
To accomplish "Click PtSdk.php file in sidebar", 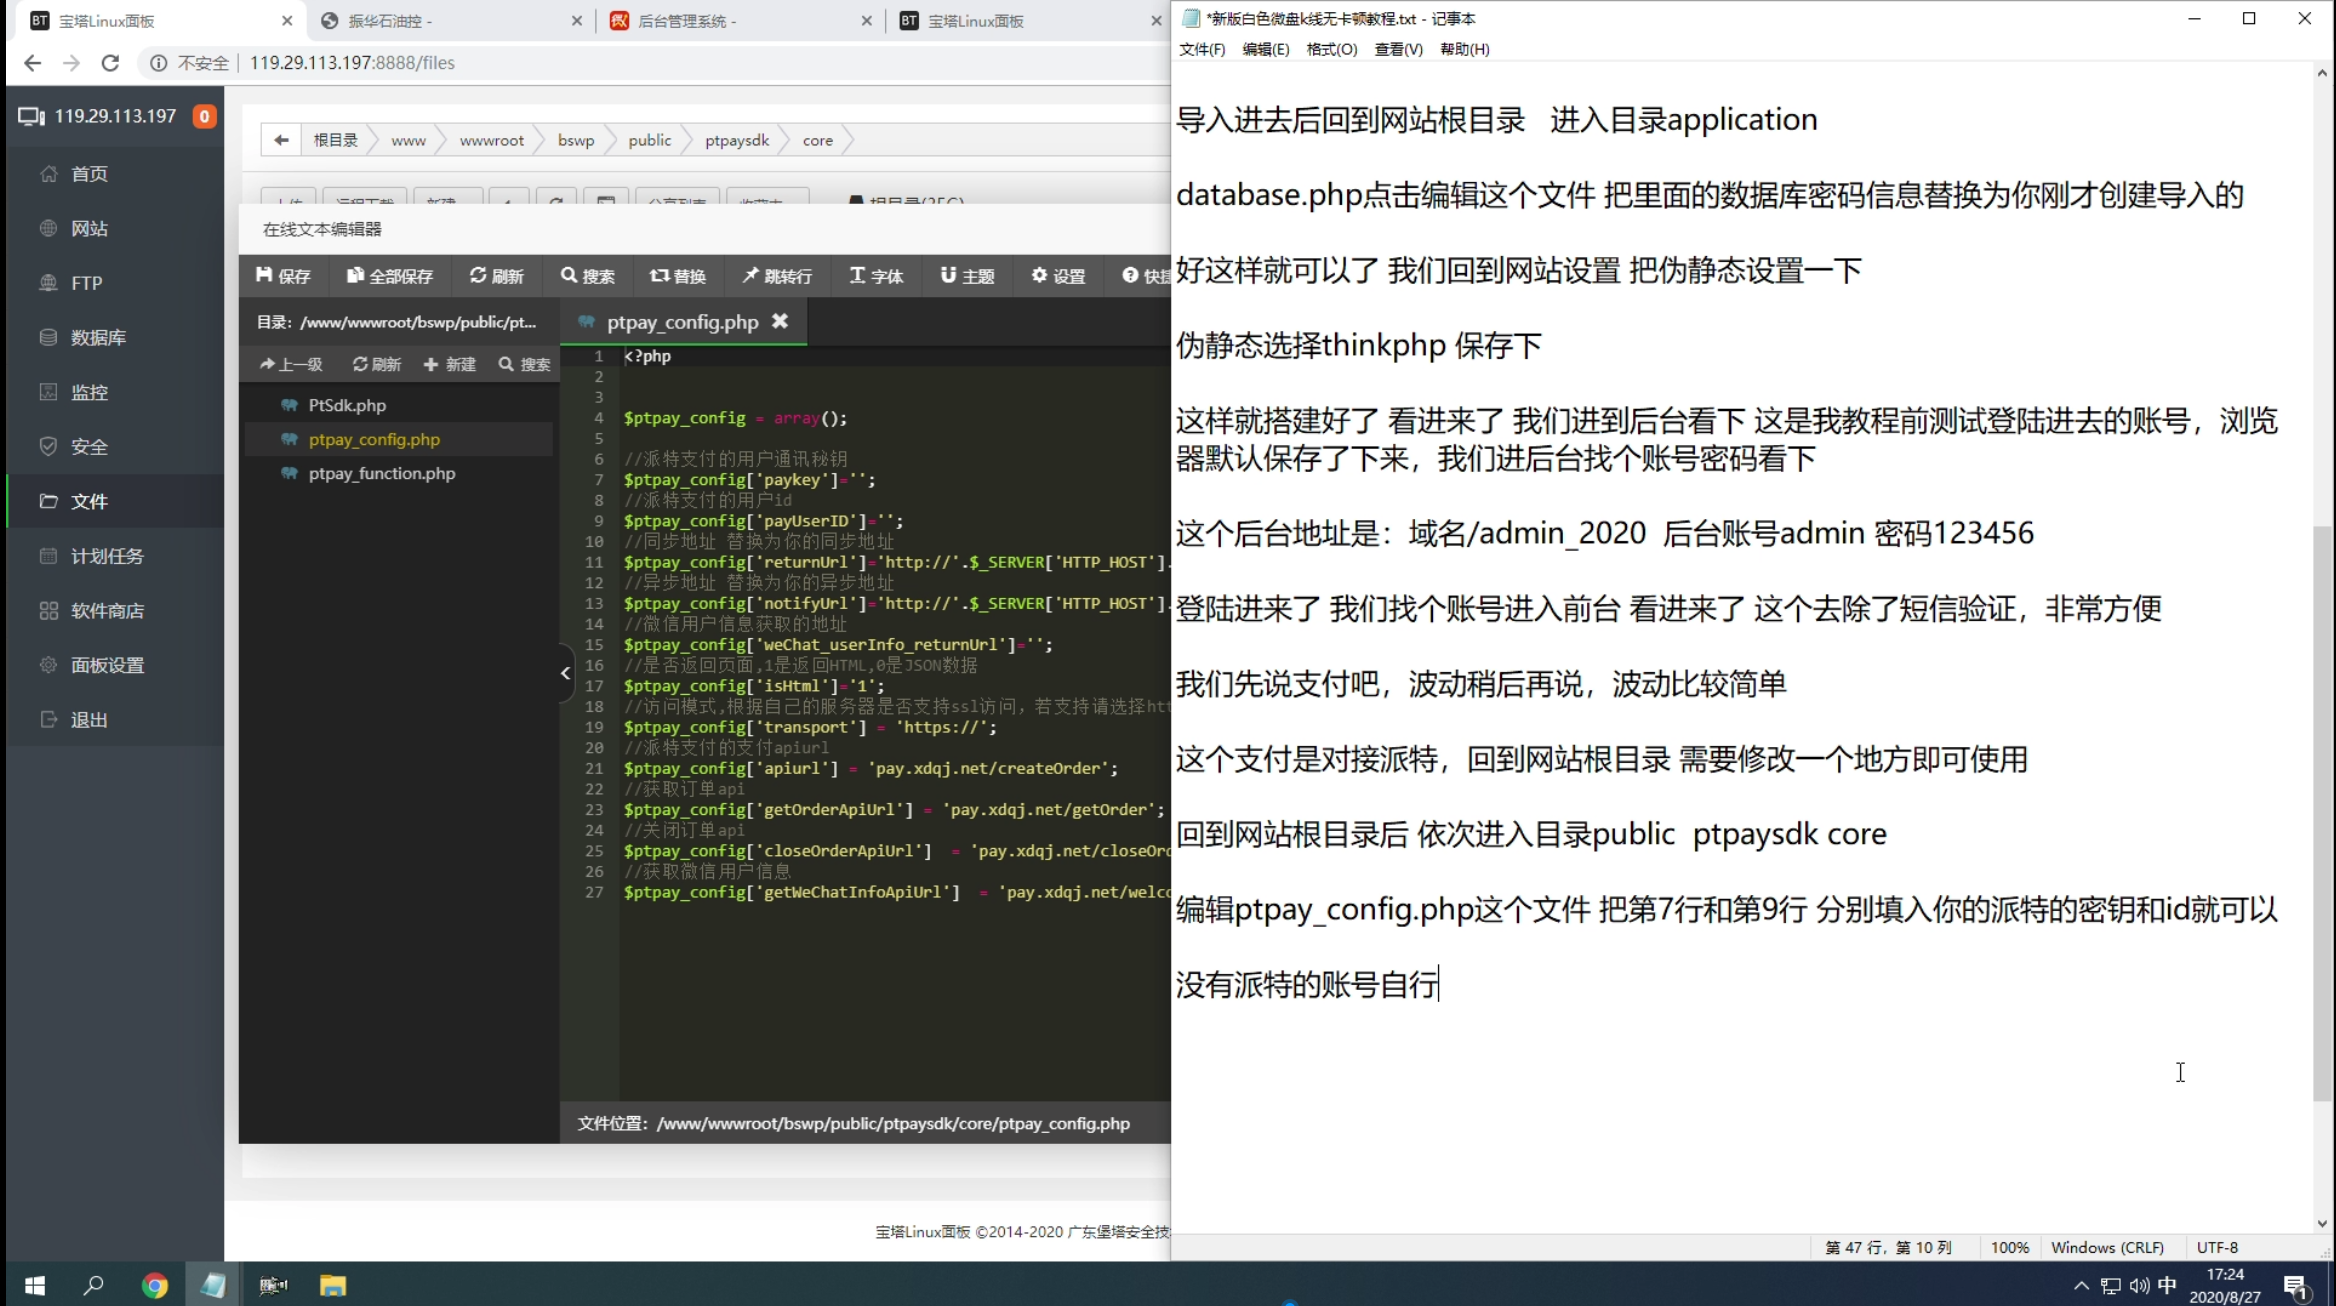I will (345, 404).
